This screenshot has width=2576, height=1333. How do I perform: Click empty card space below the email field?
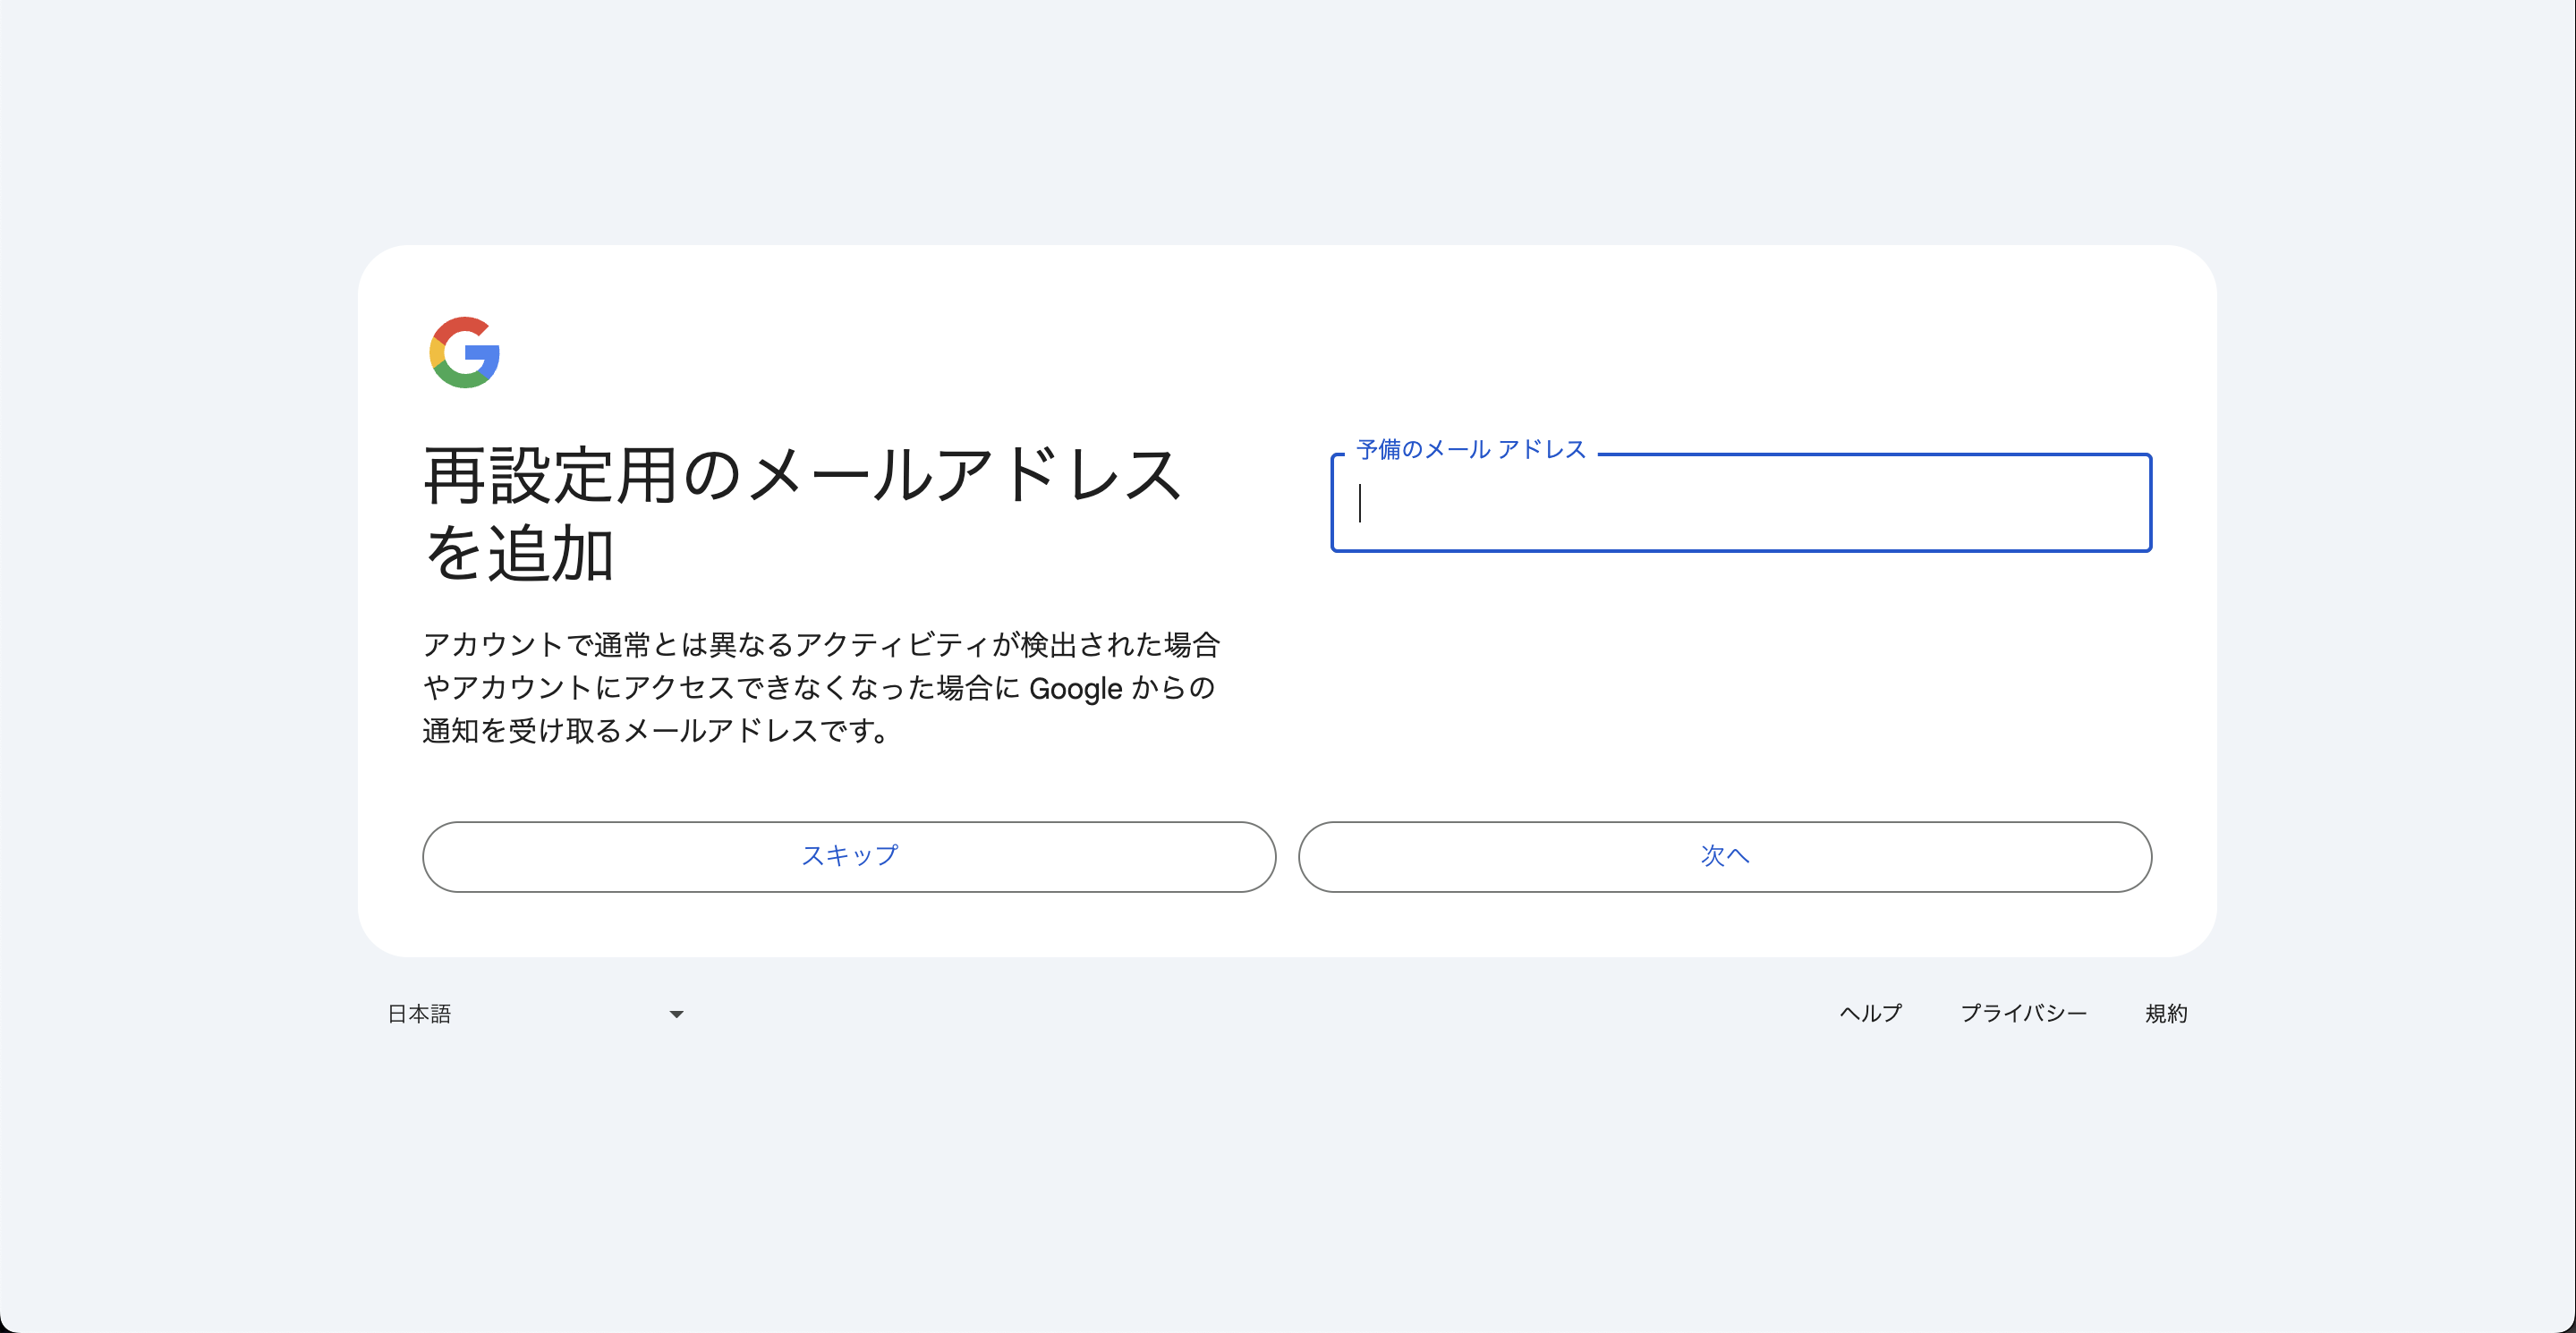point(1740,680)
